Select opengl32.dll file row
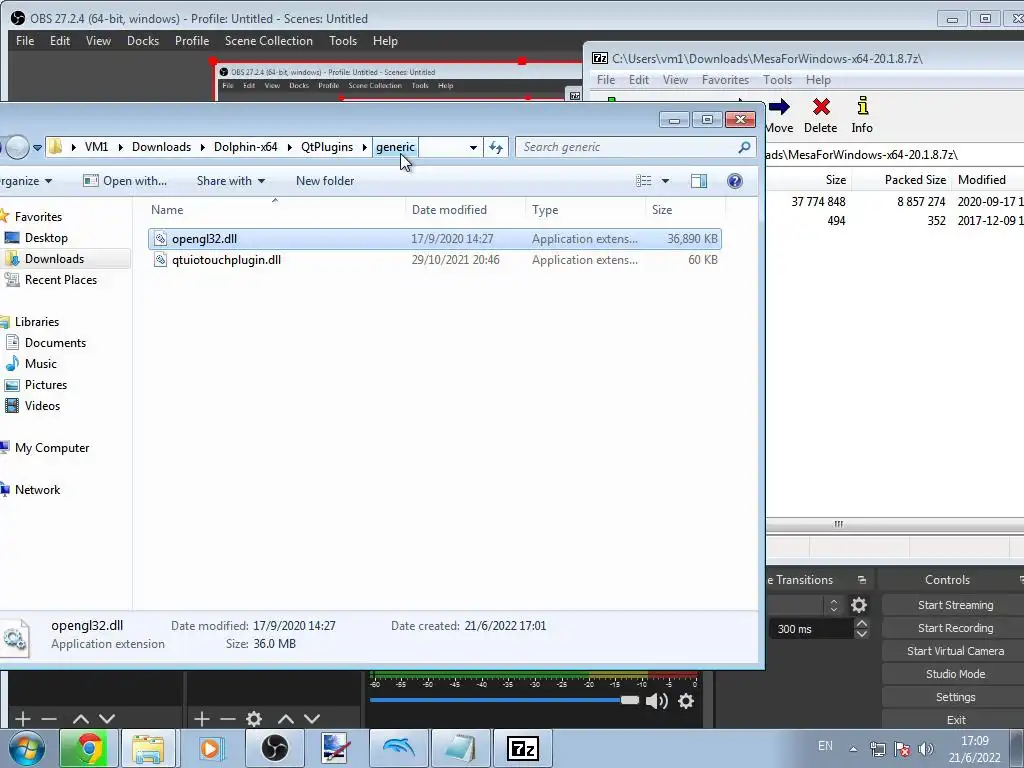This screenshot has height=768, width=1024. 435,239
